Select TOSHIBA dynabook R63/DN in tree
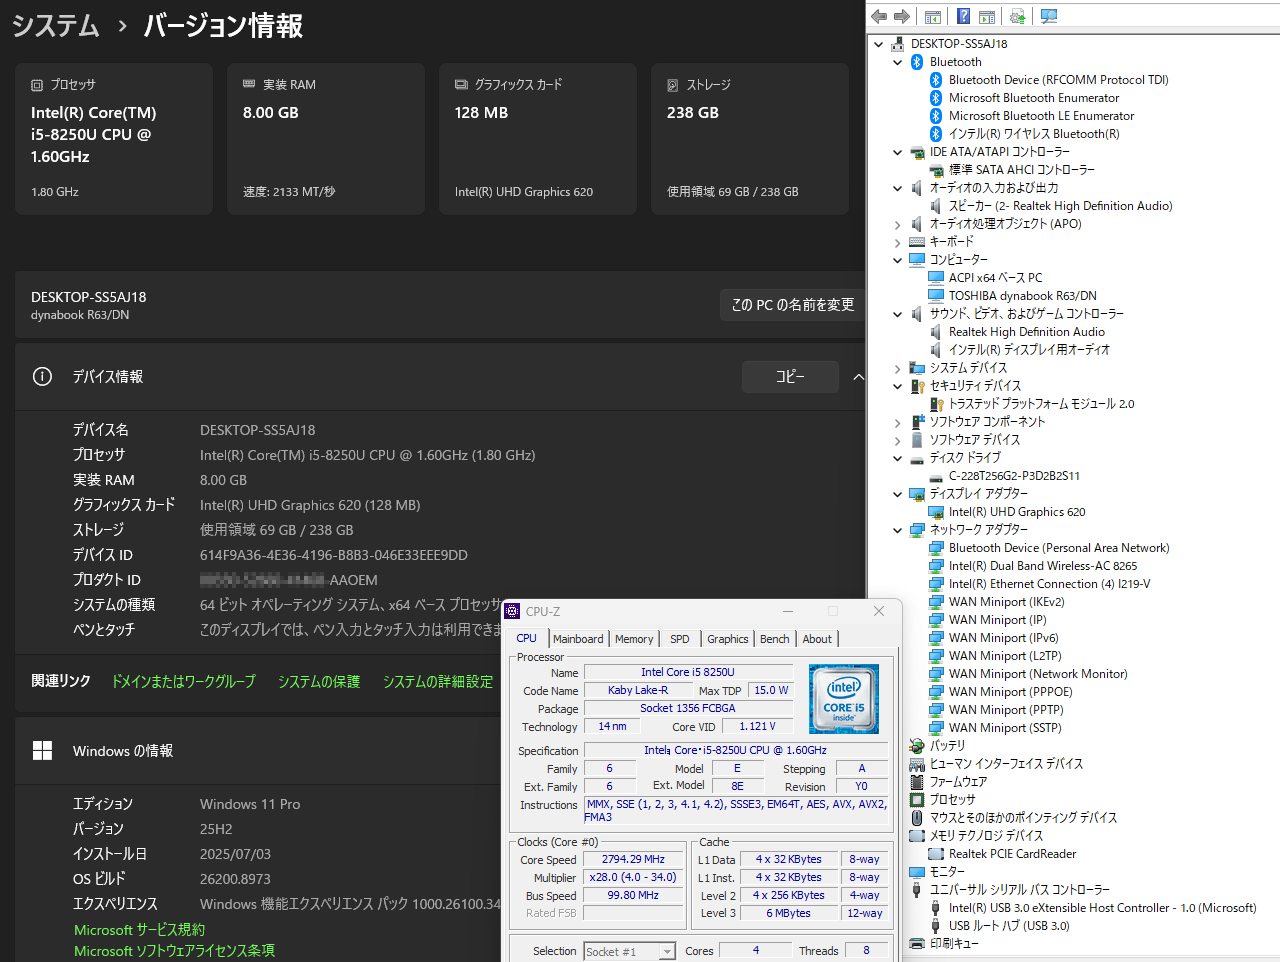The image size is (1280, 962). pyautogui.click(x=1022, y=296)
